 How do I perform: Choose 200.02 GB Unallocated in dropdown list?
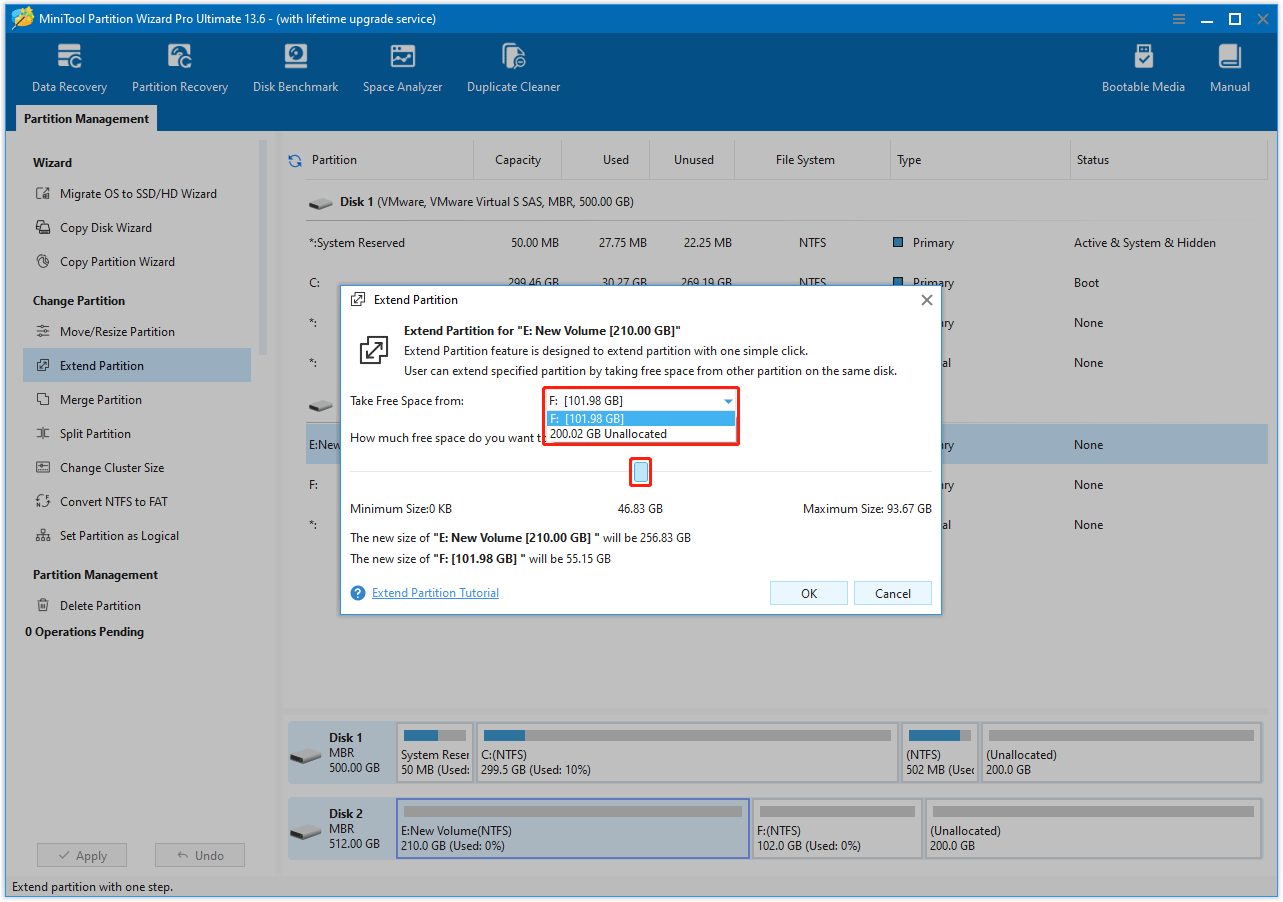tap(640, 434)
